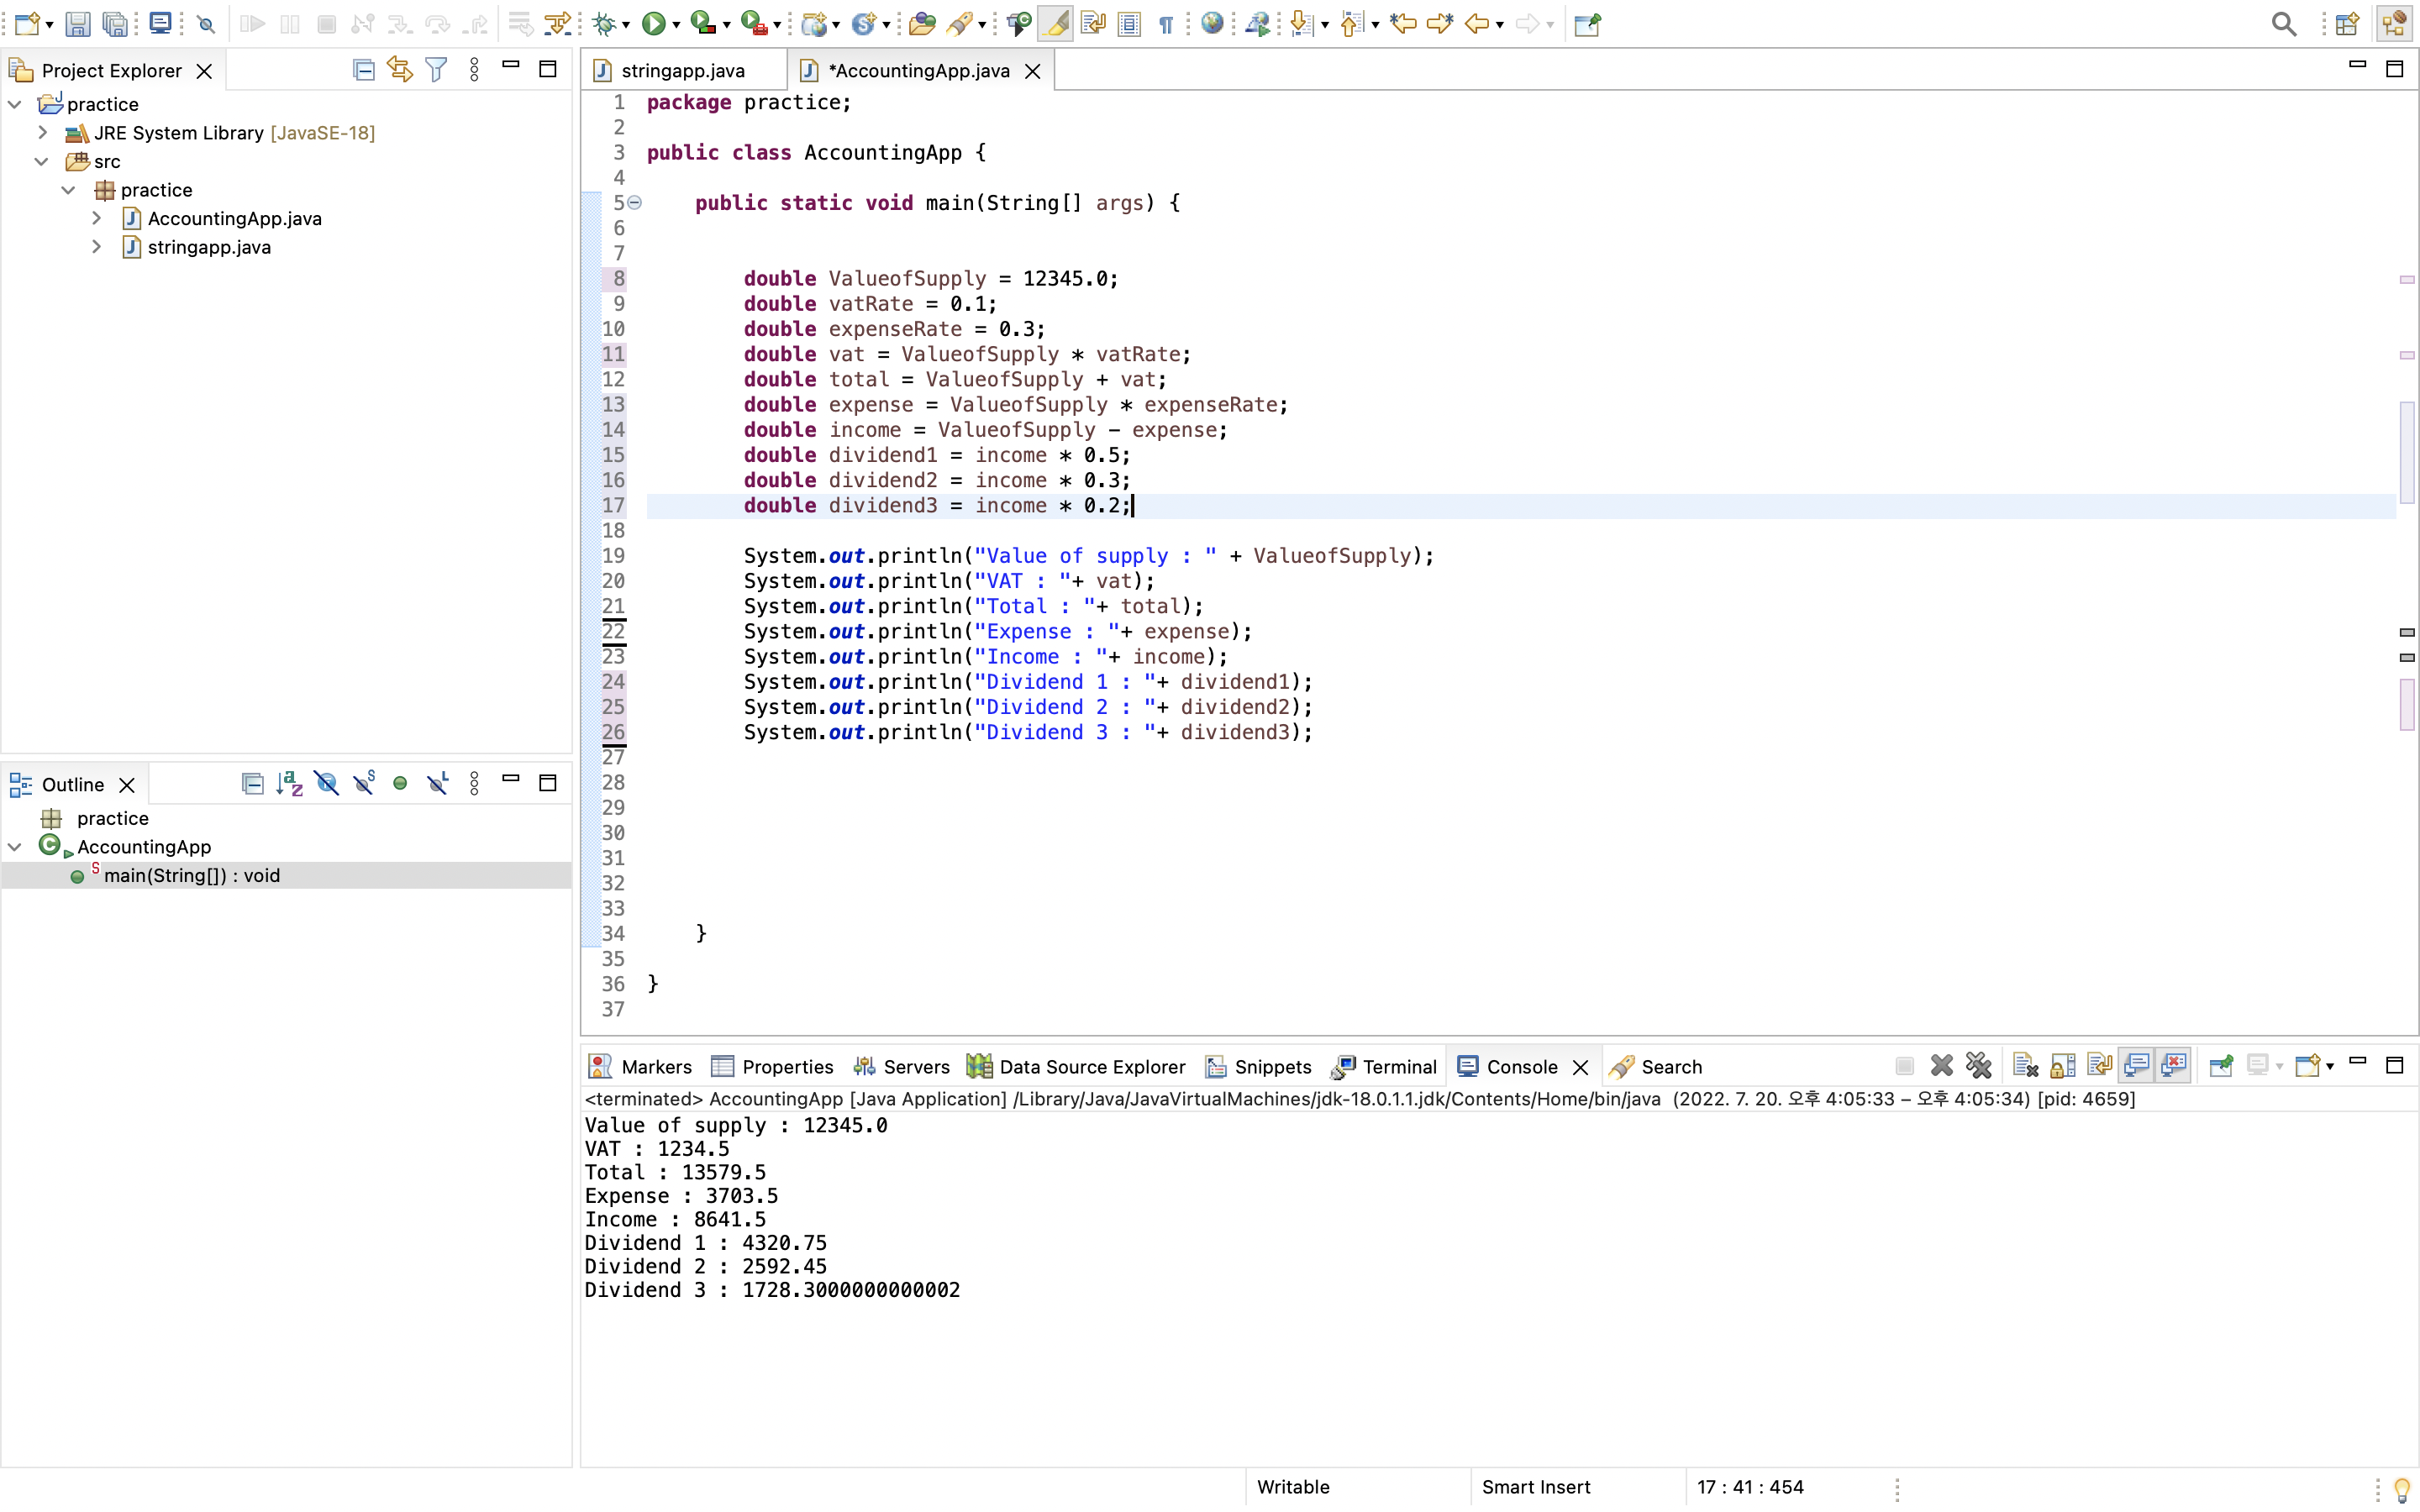Click the Debug bug icon

(x=603, y=24)
